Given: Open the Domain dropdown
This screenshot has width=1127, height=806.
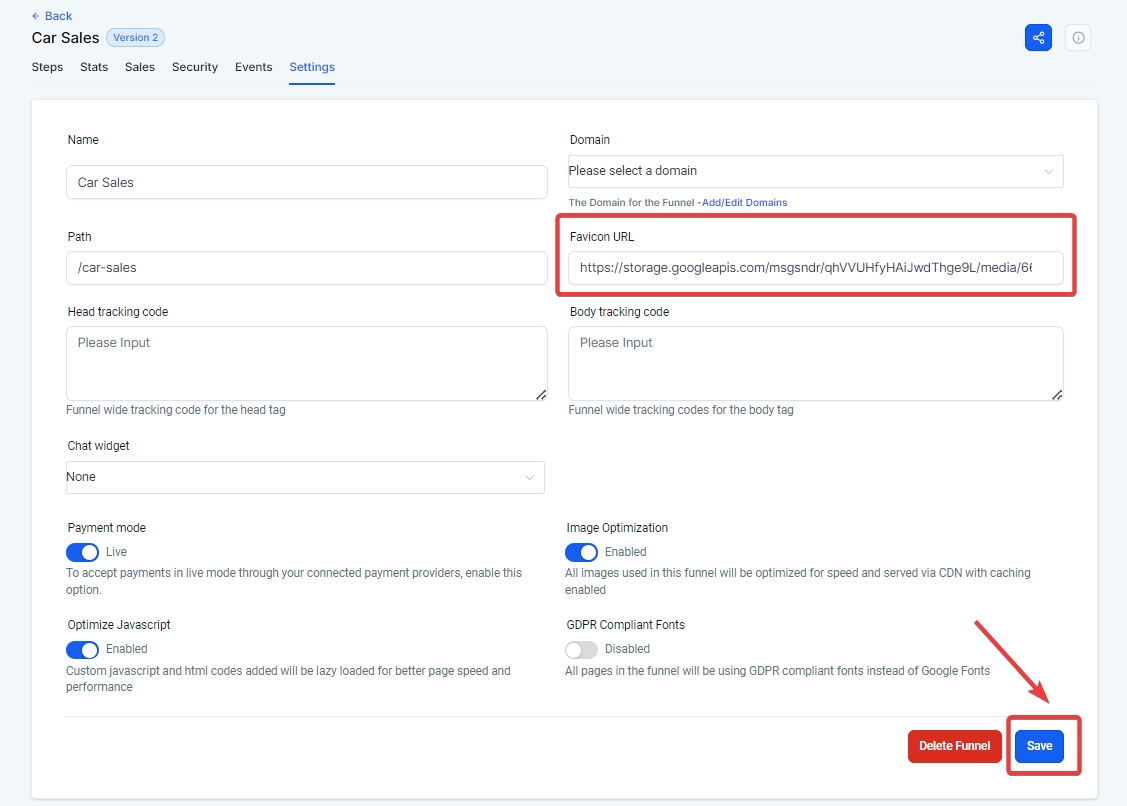Looking at the screenshot, I should [x=816, y=171].
